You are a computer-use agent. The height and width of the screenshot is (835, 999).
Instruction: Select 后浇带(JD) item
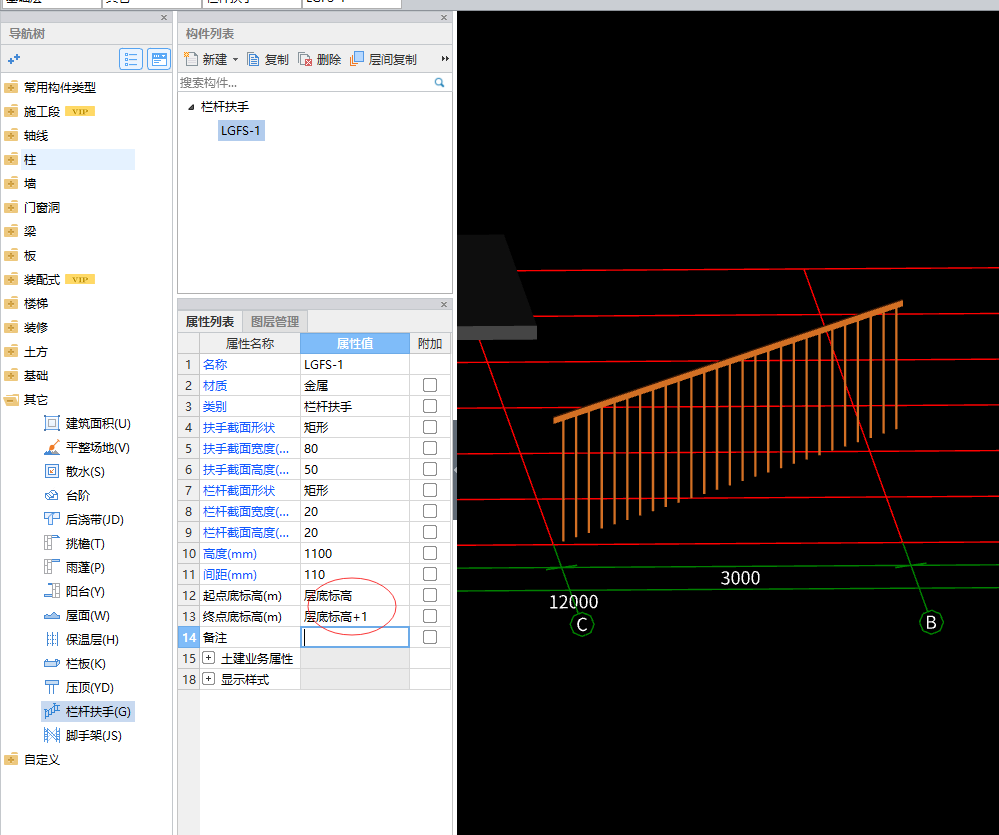[x=83, y=520]
